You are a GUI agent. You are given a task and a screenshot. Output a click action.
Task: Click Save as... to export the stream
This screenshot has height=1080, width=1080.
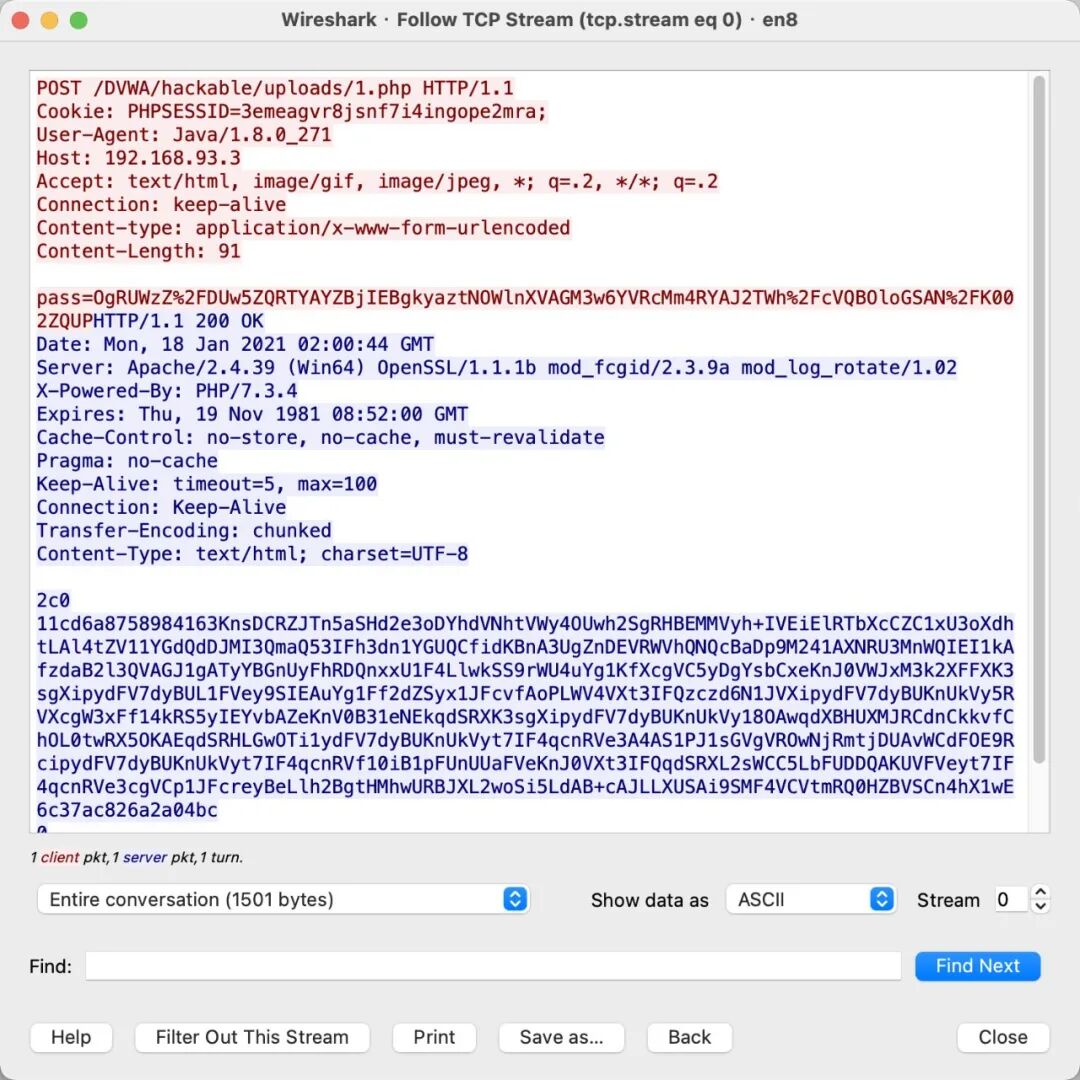coord(561,1037)
